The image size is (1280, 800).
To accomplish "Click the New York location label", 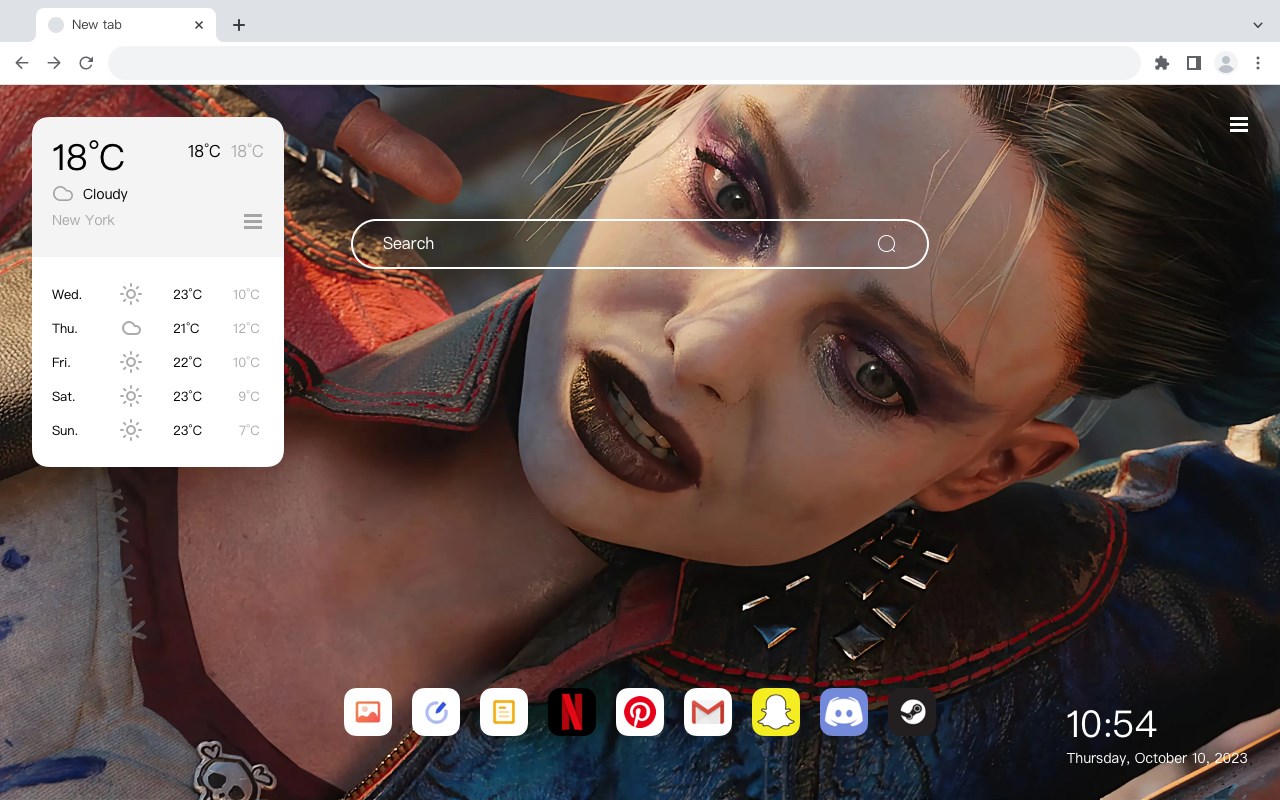I will pyautogui.click(x=83, y=220).
